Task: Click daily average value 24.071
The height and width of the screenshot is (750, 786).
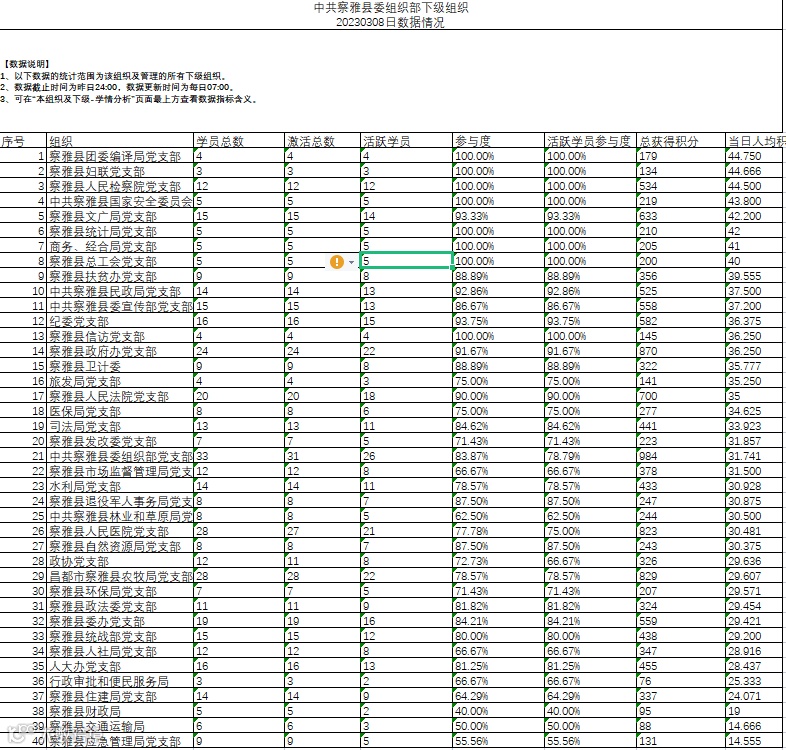Action: (x=744, y=696)
